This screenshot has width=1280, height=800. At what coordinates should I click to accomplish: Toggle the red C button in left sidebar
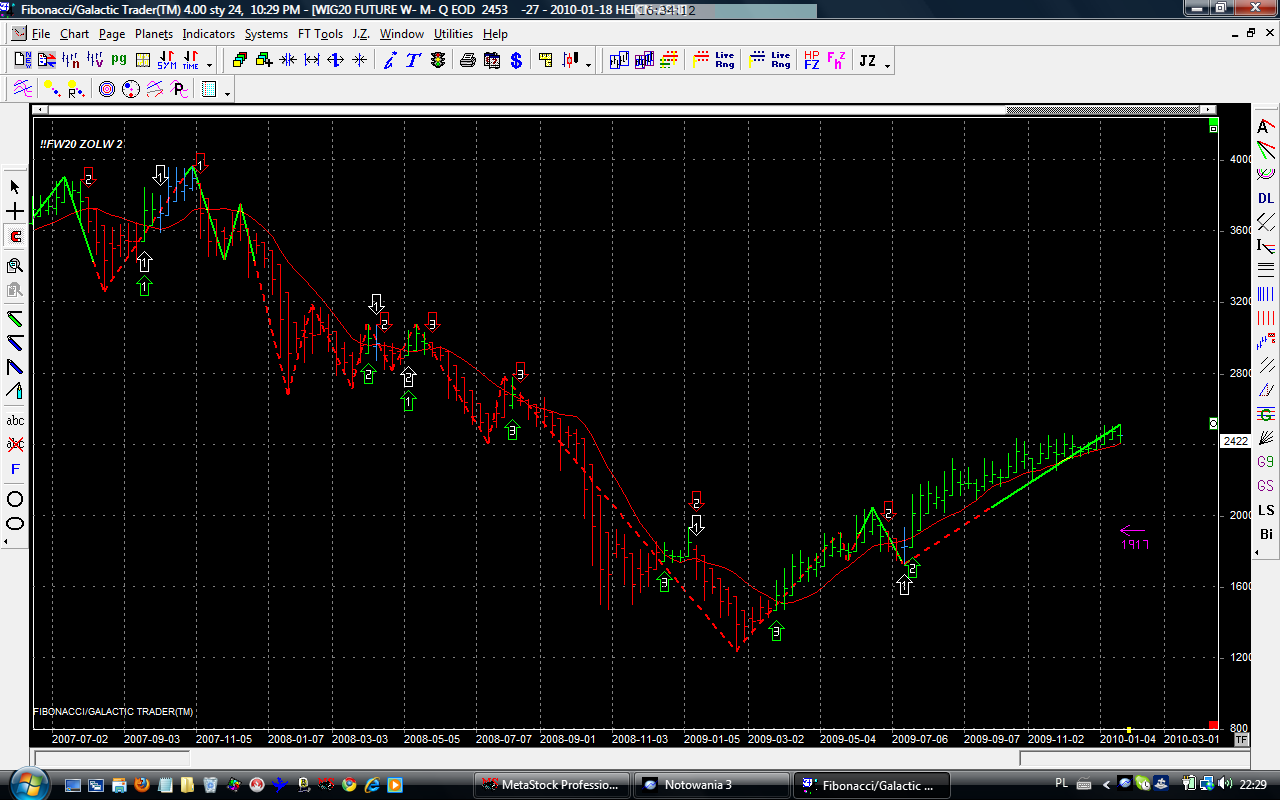(15, 237)
